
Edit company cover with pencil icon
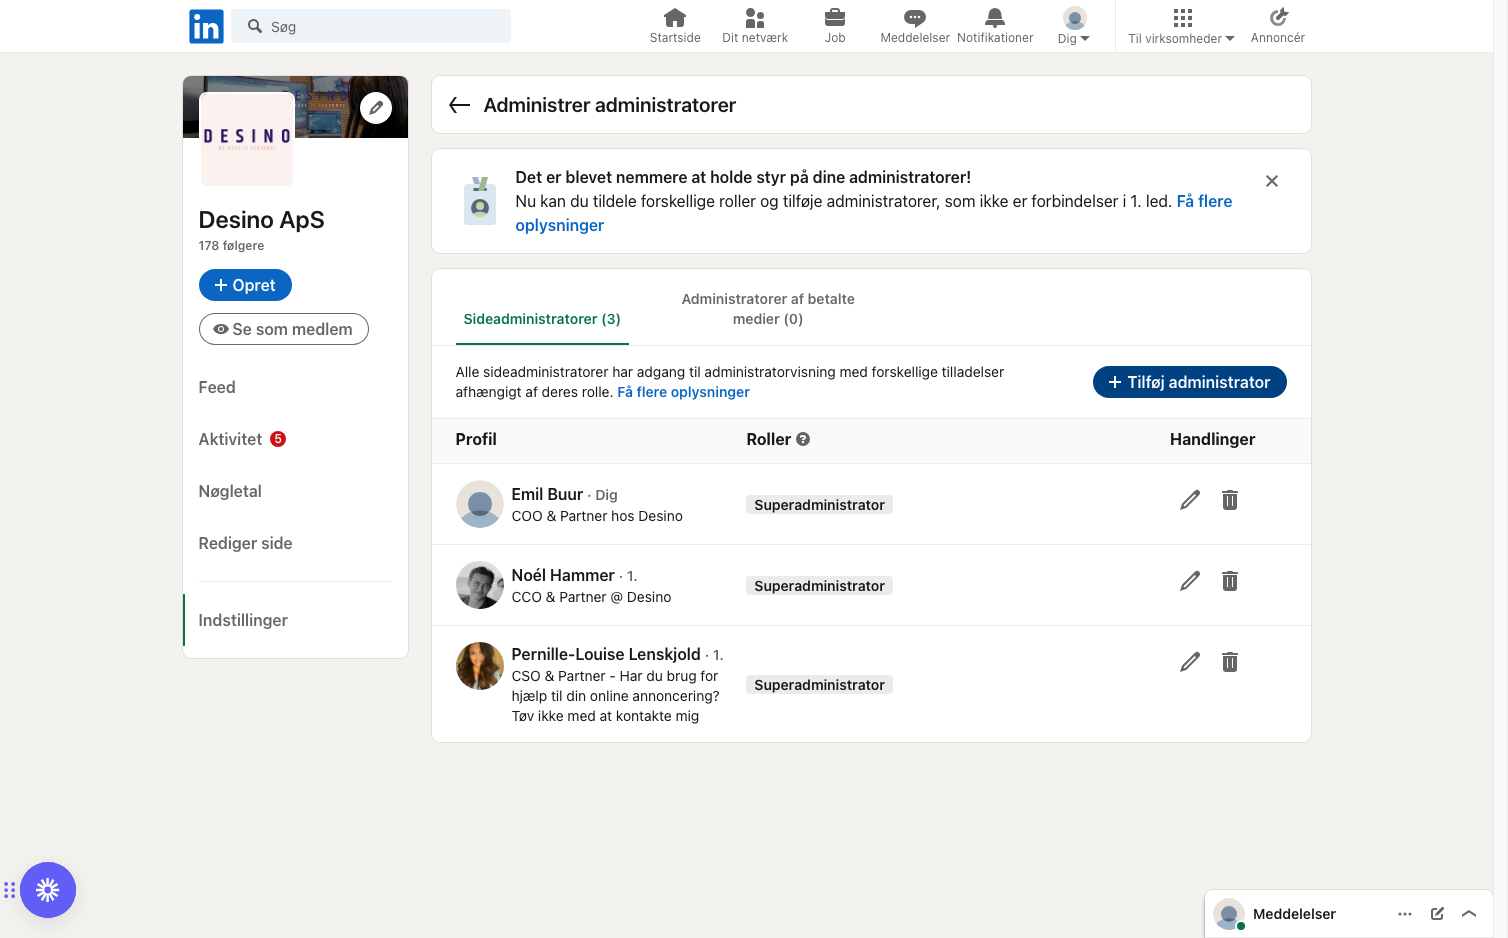tap(376, 108)
